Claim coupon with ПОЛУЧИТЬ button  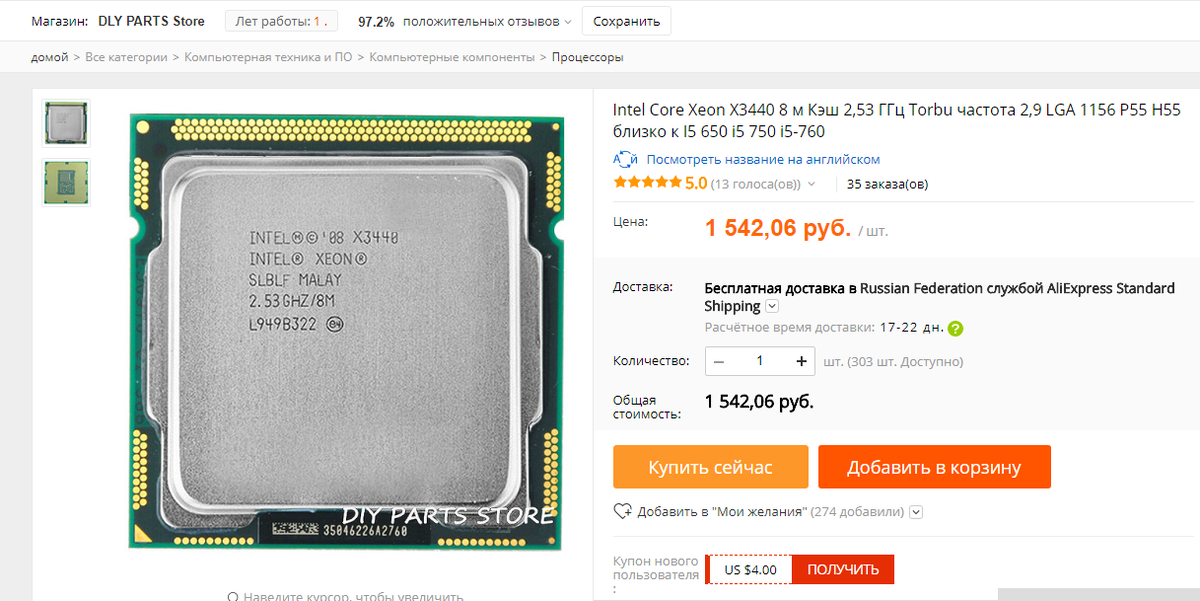tap(843, 570)
